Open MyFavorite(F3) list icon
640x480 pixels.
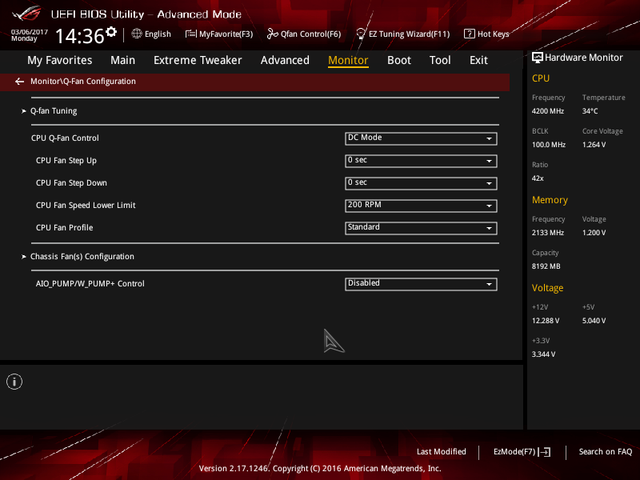click(191, 34)
